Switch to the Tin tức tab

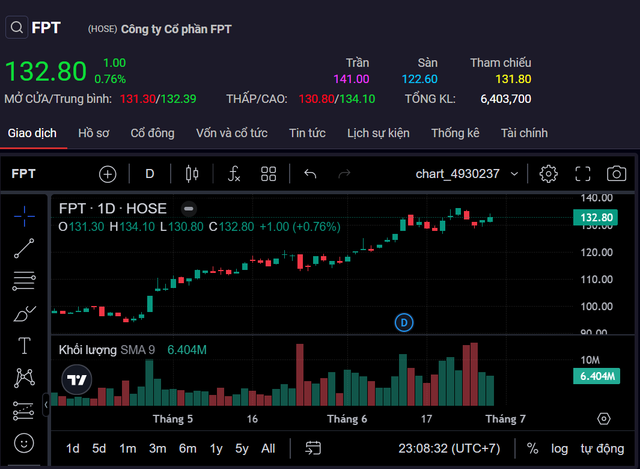pos(307,133)
